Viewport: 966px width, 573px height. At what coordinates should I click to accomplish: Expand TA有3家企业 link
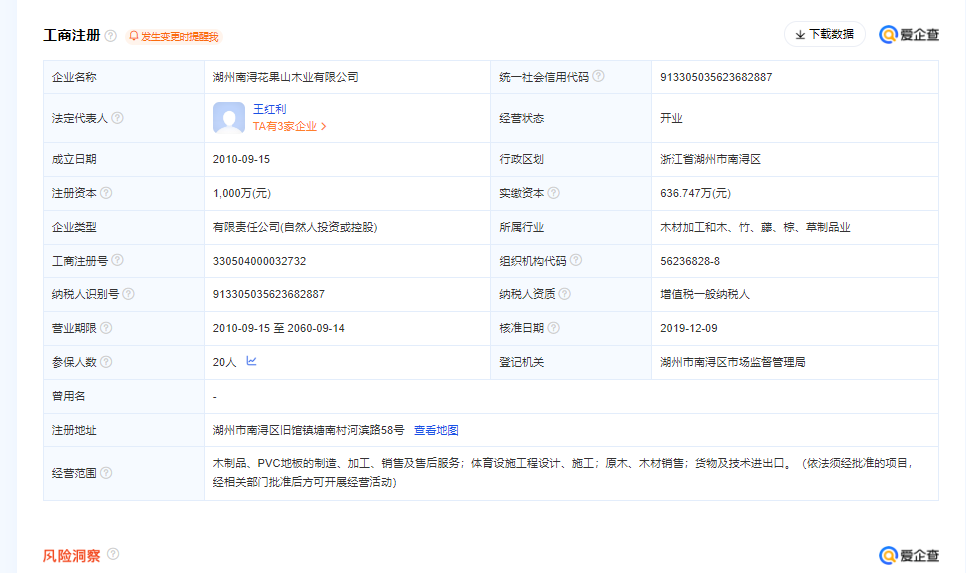click(289, 126)
